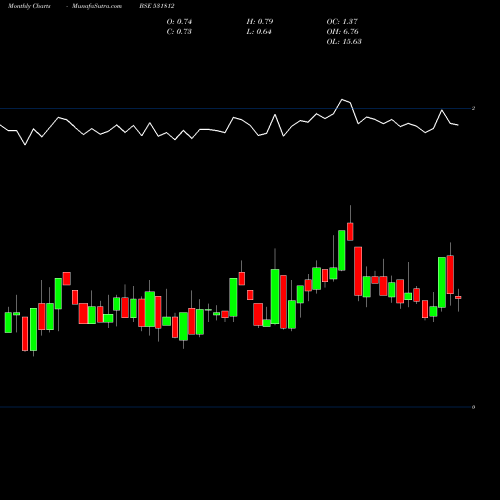The image size is (500, 500).
Task: Click the axis label '2' at right
Action: 473,108
